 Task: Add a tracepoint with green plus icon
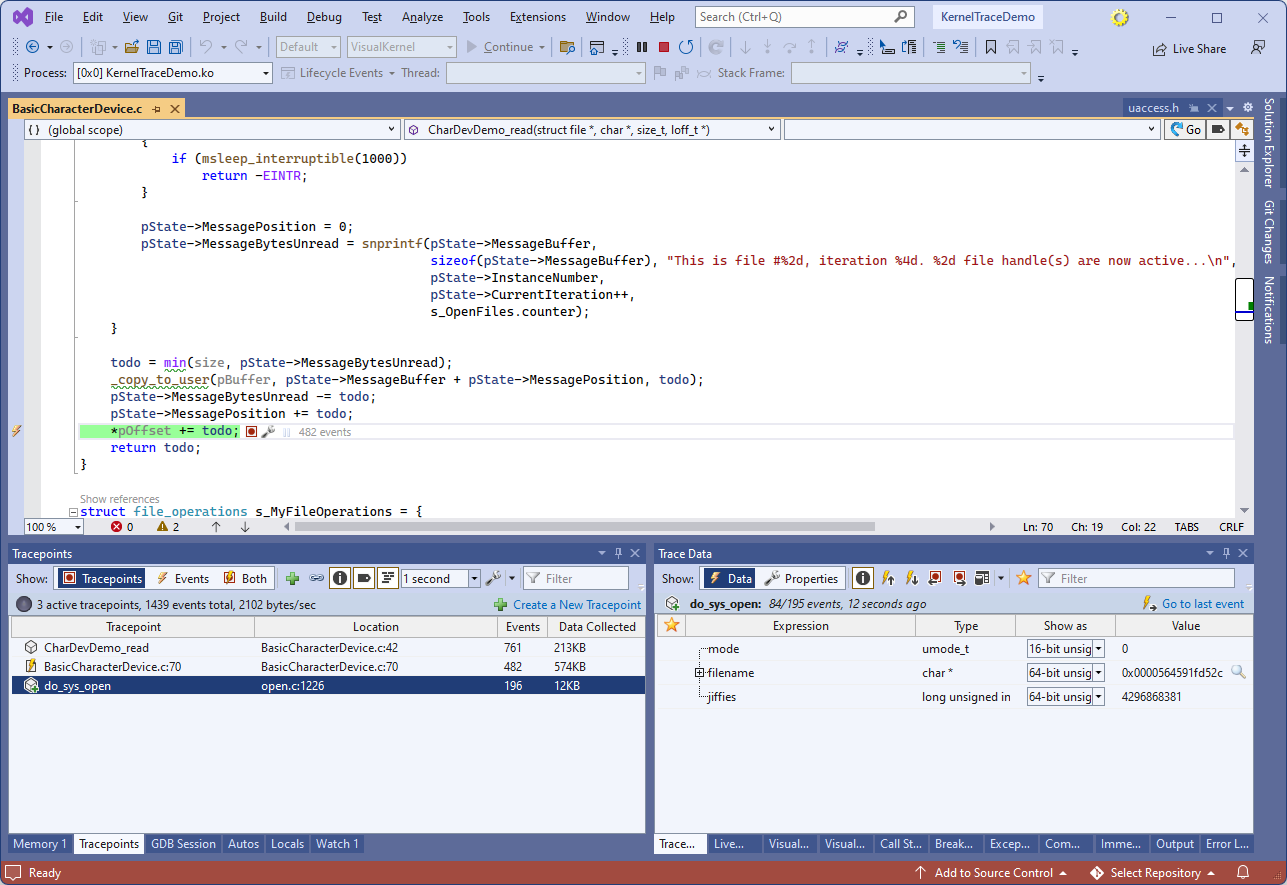[x=292, y=578]
